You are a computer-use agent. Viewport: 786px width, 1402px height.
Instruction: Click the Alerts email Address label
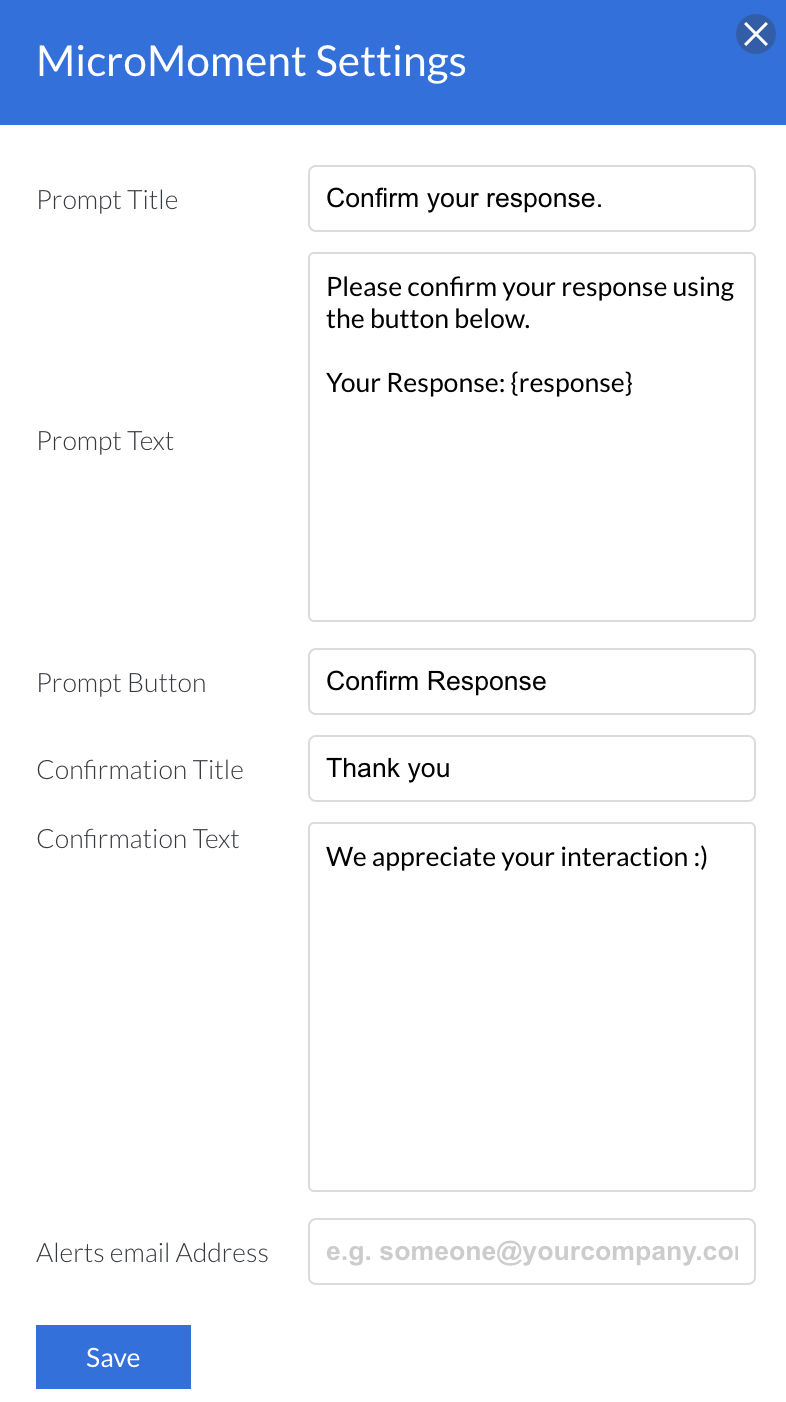pos(152,1253)
